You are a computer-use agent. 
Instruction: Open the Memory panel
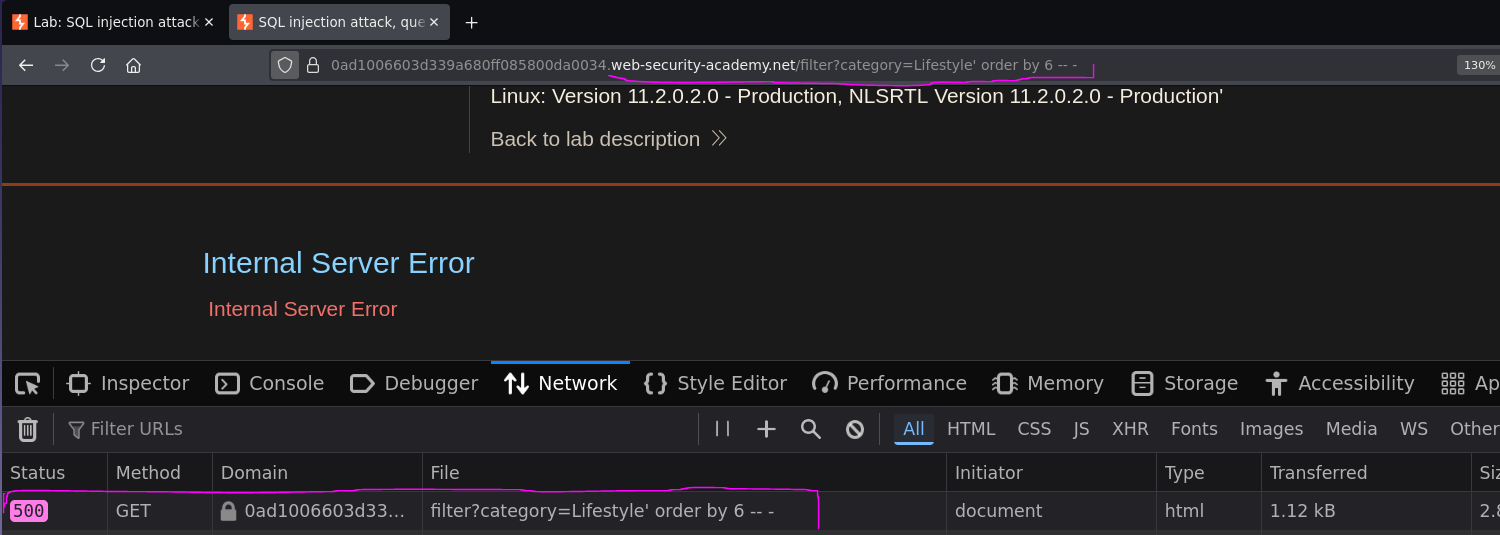1048,383
